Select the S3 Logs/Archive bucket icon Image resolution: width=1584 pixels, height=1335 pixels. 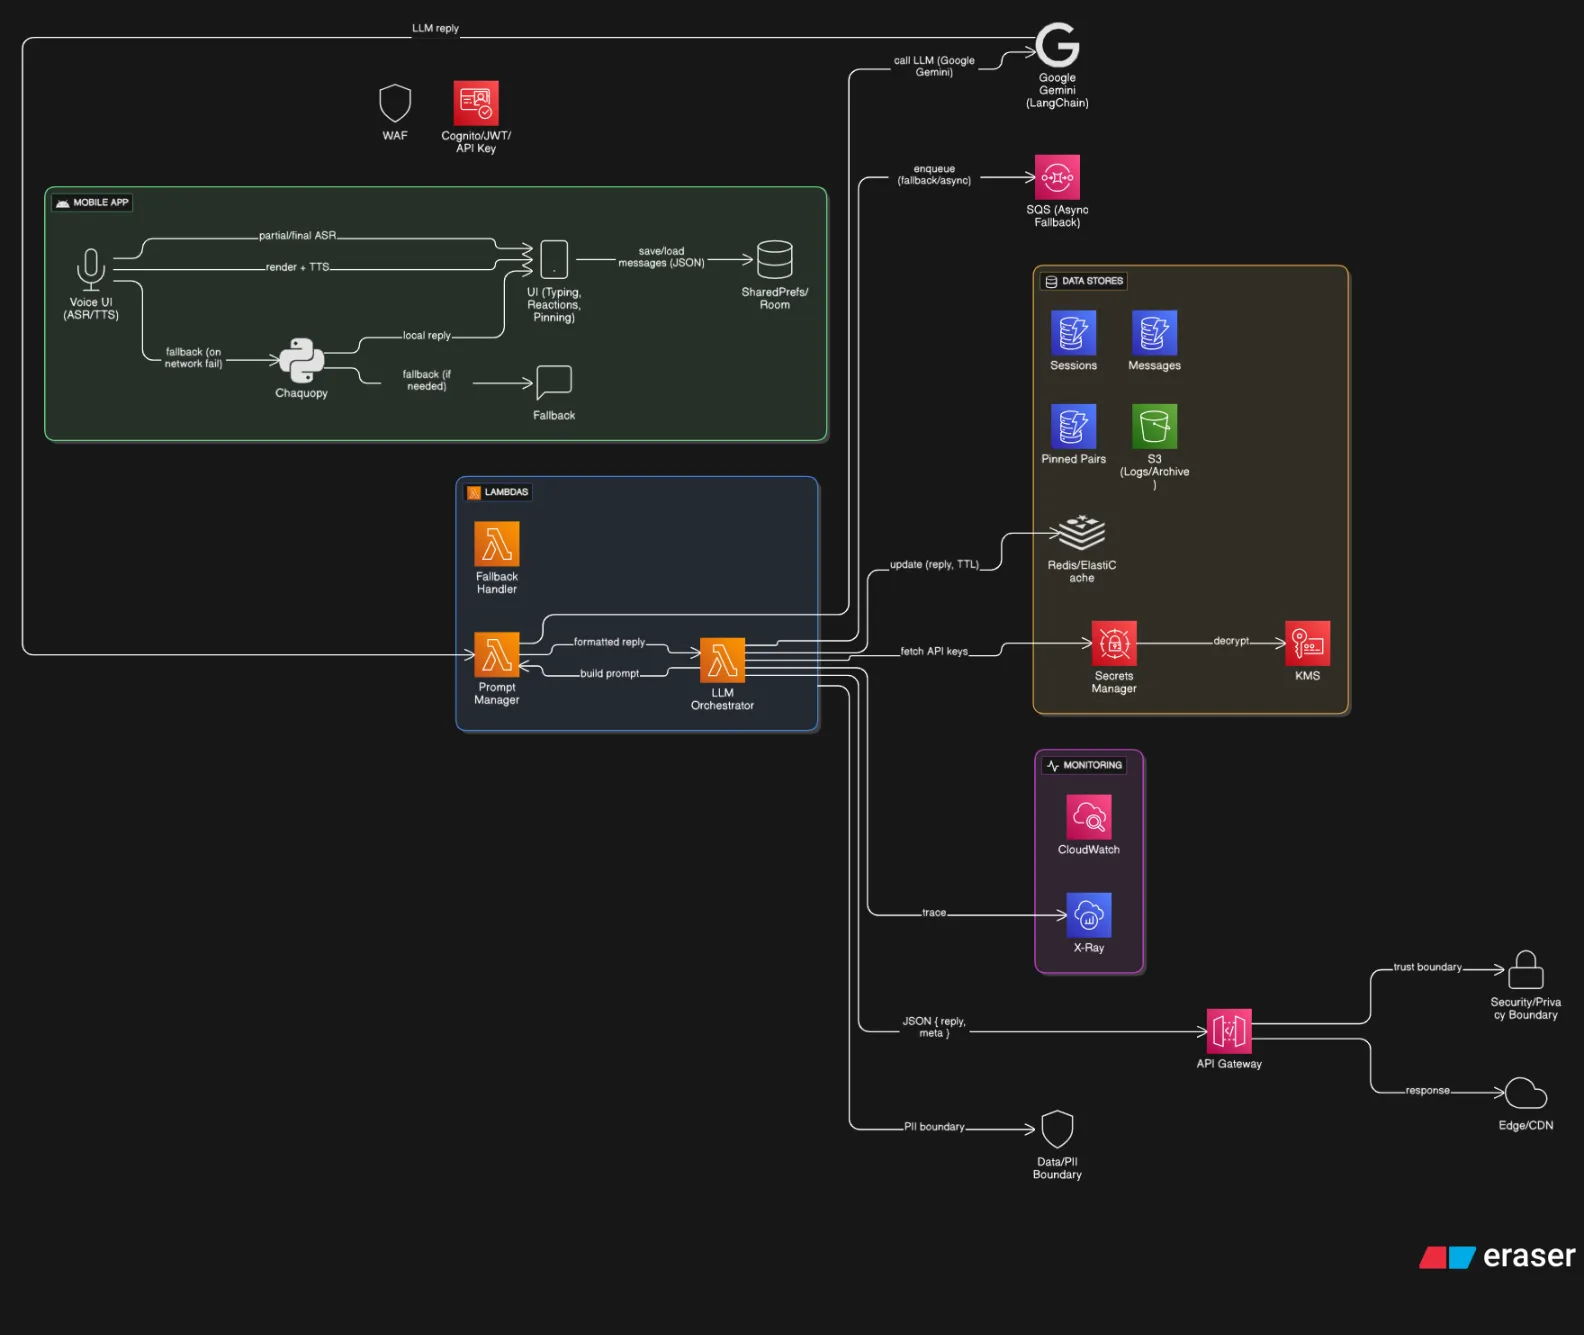point(1154,426)
